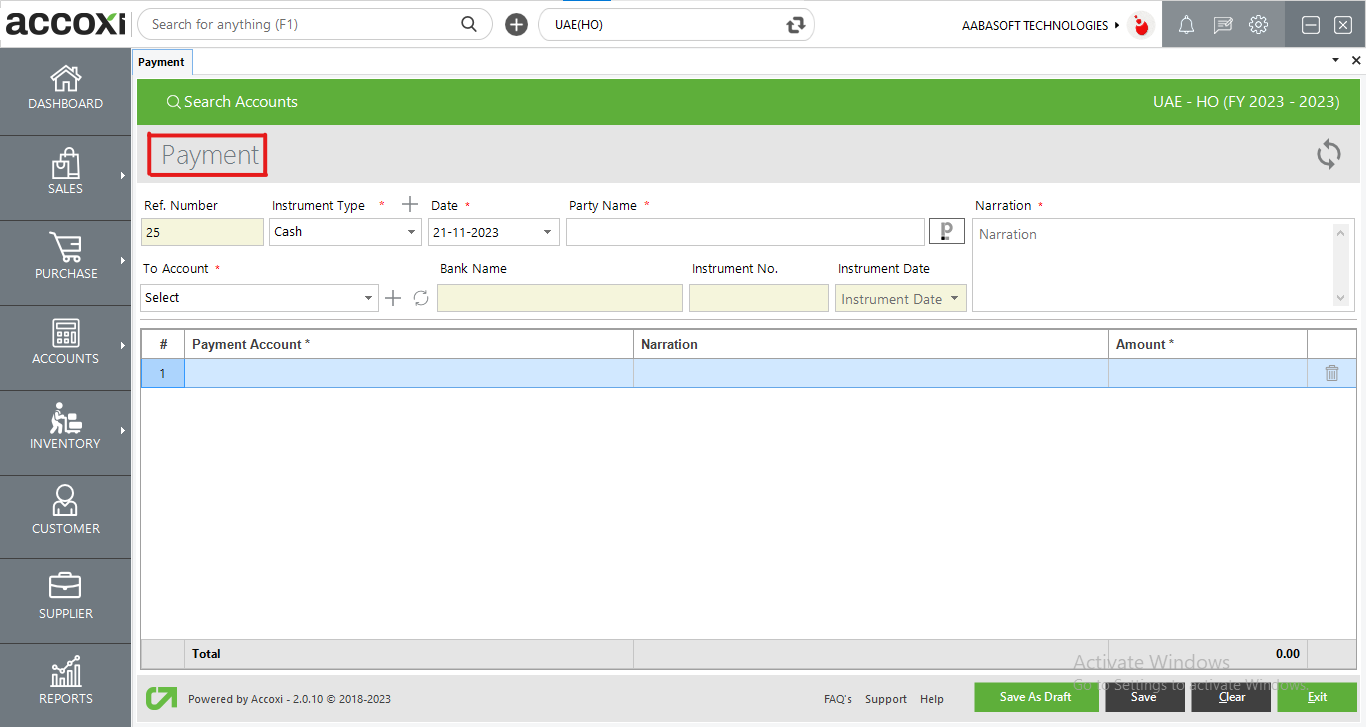Open the Customer module
Viewport: 1366px width, 727px height.
(65, 515)
